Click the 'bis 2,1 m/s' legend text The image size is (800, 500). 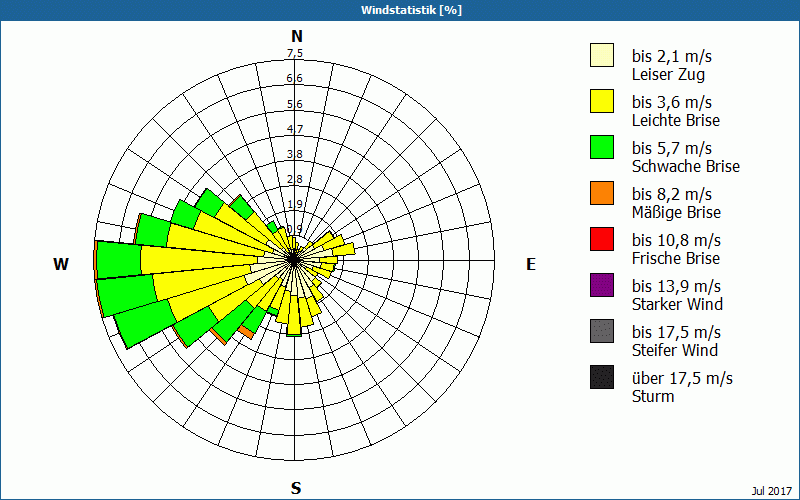pyautogui.click(x=671, y=56)
